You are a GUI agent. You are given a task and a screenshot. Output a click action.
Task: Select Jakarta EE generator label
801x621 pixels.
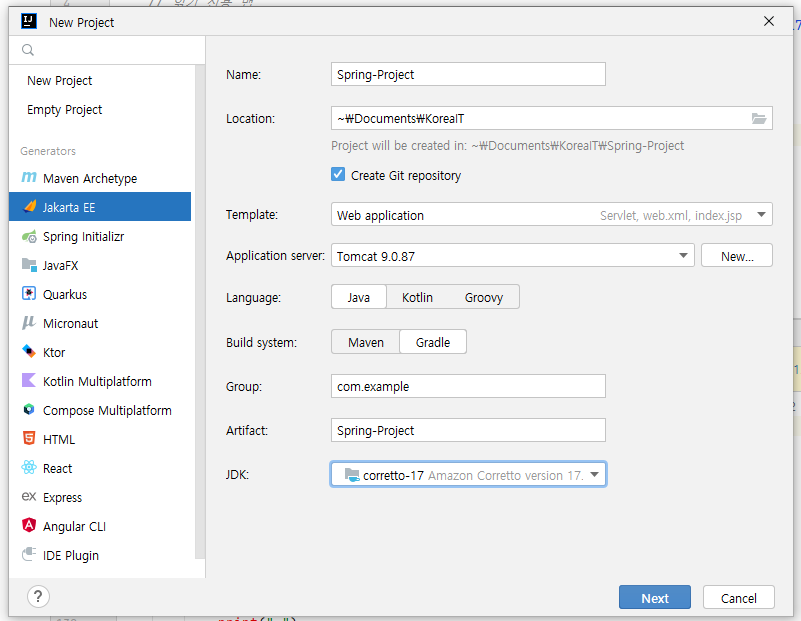pyautogui.click(x=68, y=207)
